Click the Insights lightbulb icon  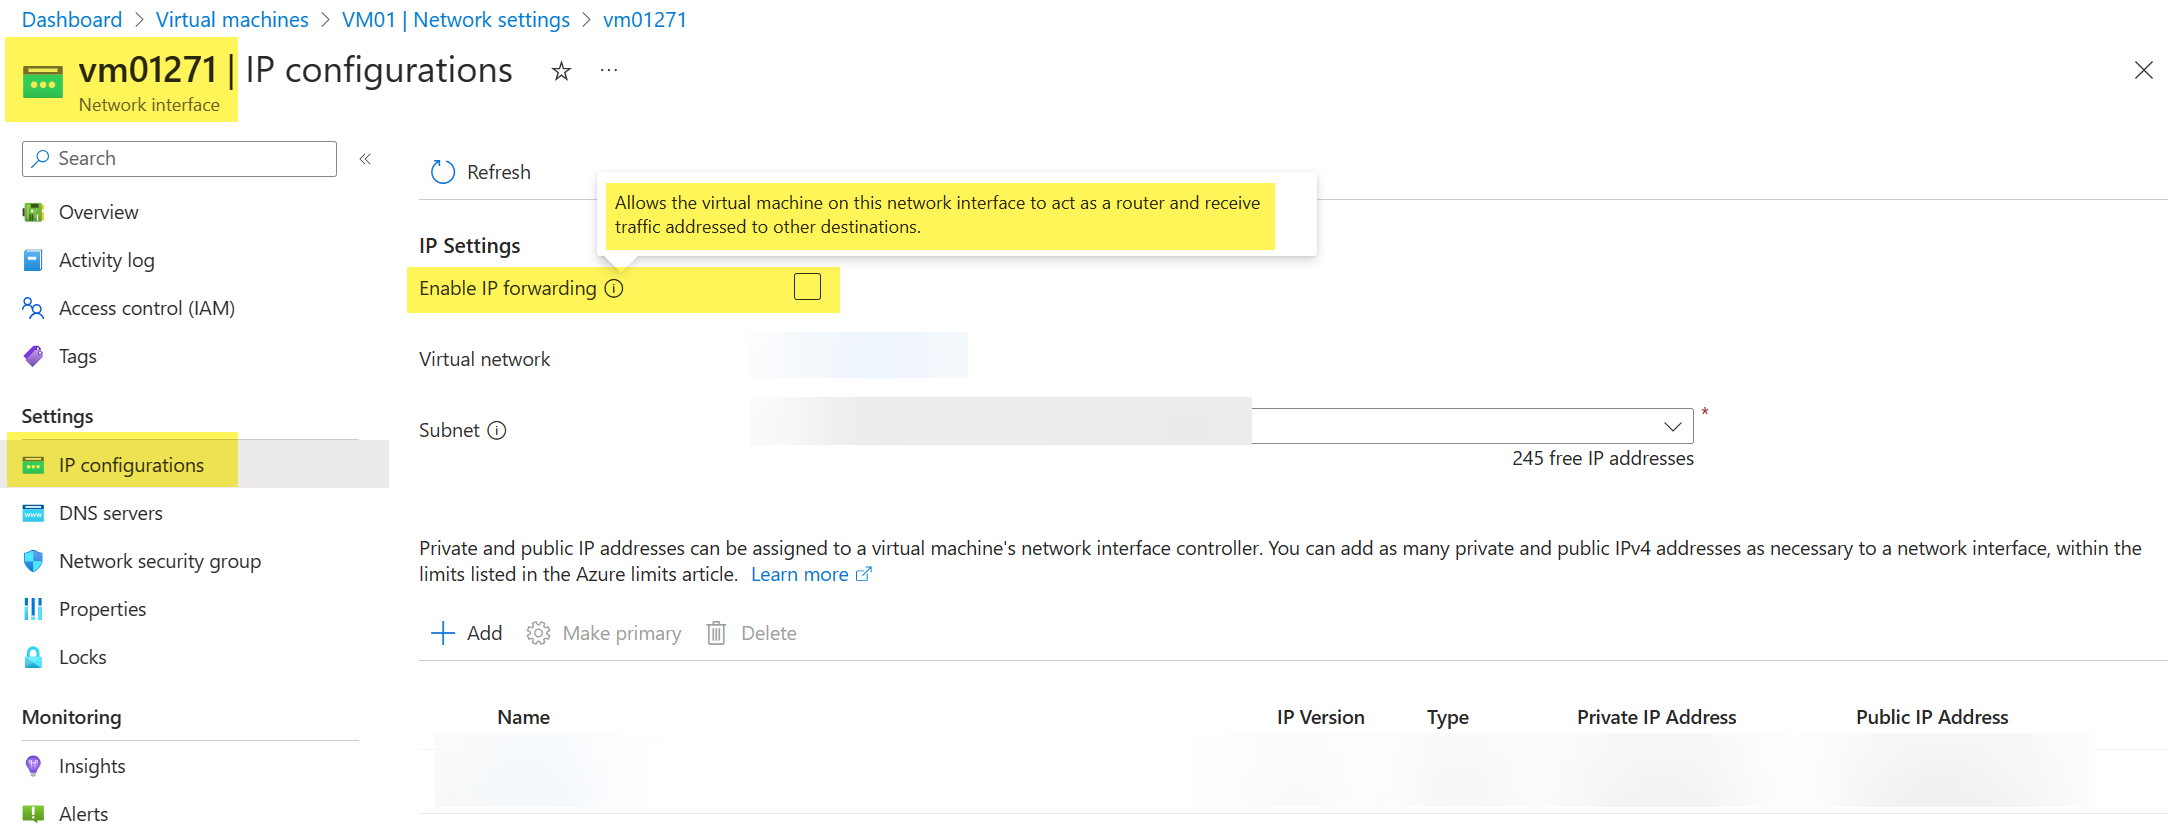[33, 766]
